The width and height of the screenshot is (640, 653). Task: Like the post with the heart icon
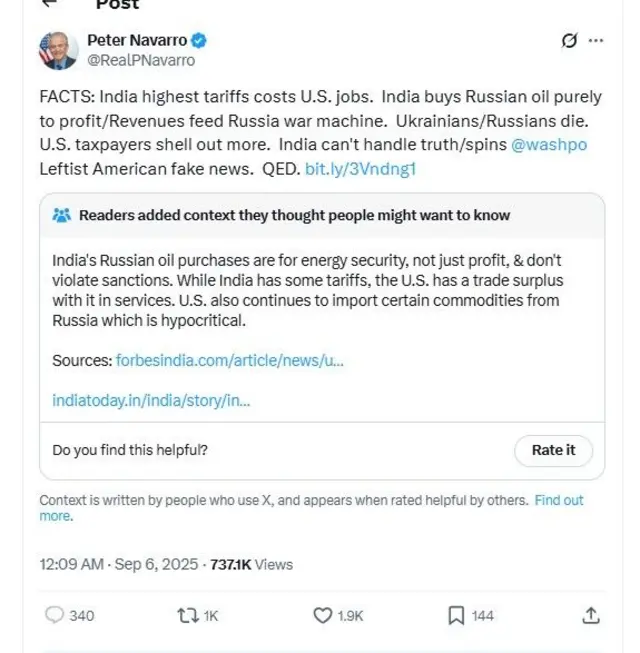pos(323,615)
